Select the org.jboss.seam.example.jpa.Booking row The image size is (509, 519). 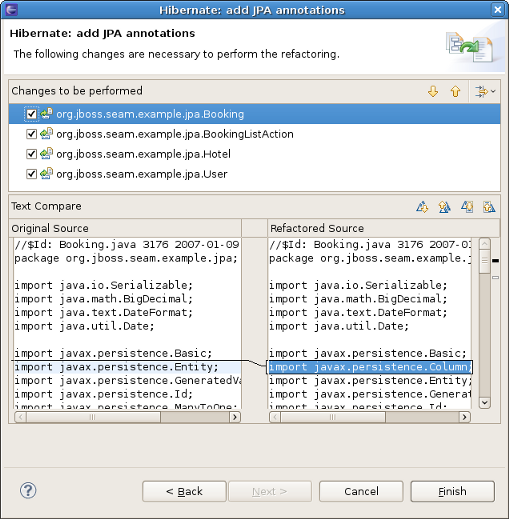[x=254, y=114]
